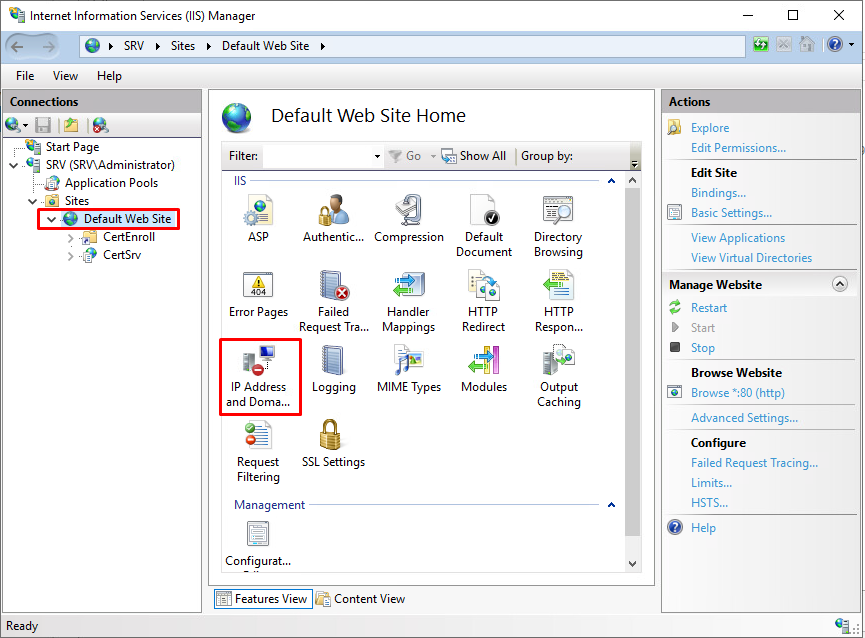Open the Logging feature

333,369
